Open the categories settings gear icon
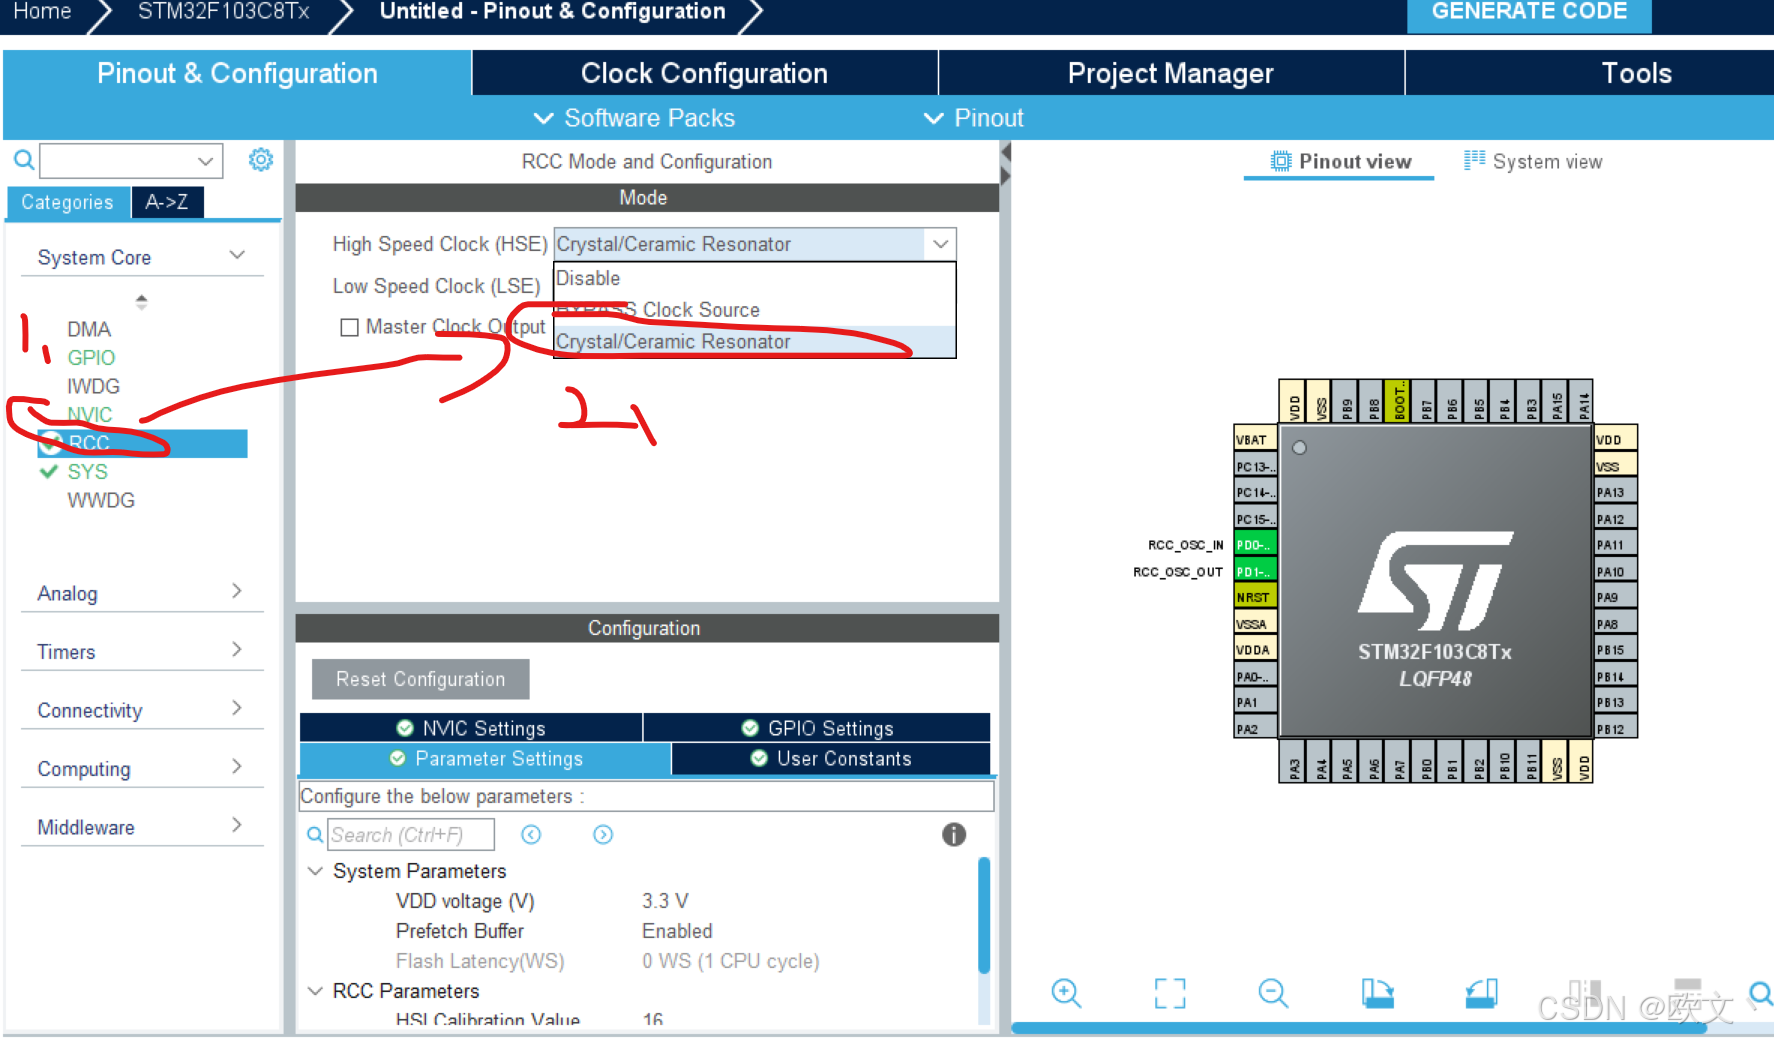Screen dimensions: 1774x1038 click(260, 160)
